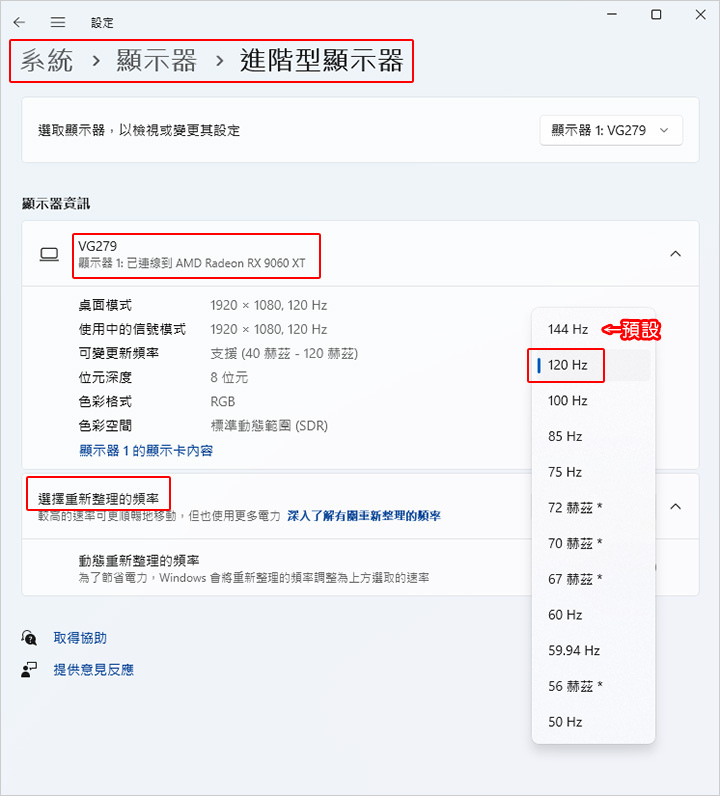Choose 67 赫茲 from the list
Screen dimensions: 720x796
[x=593, y=579]
